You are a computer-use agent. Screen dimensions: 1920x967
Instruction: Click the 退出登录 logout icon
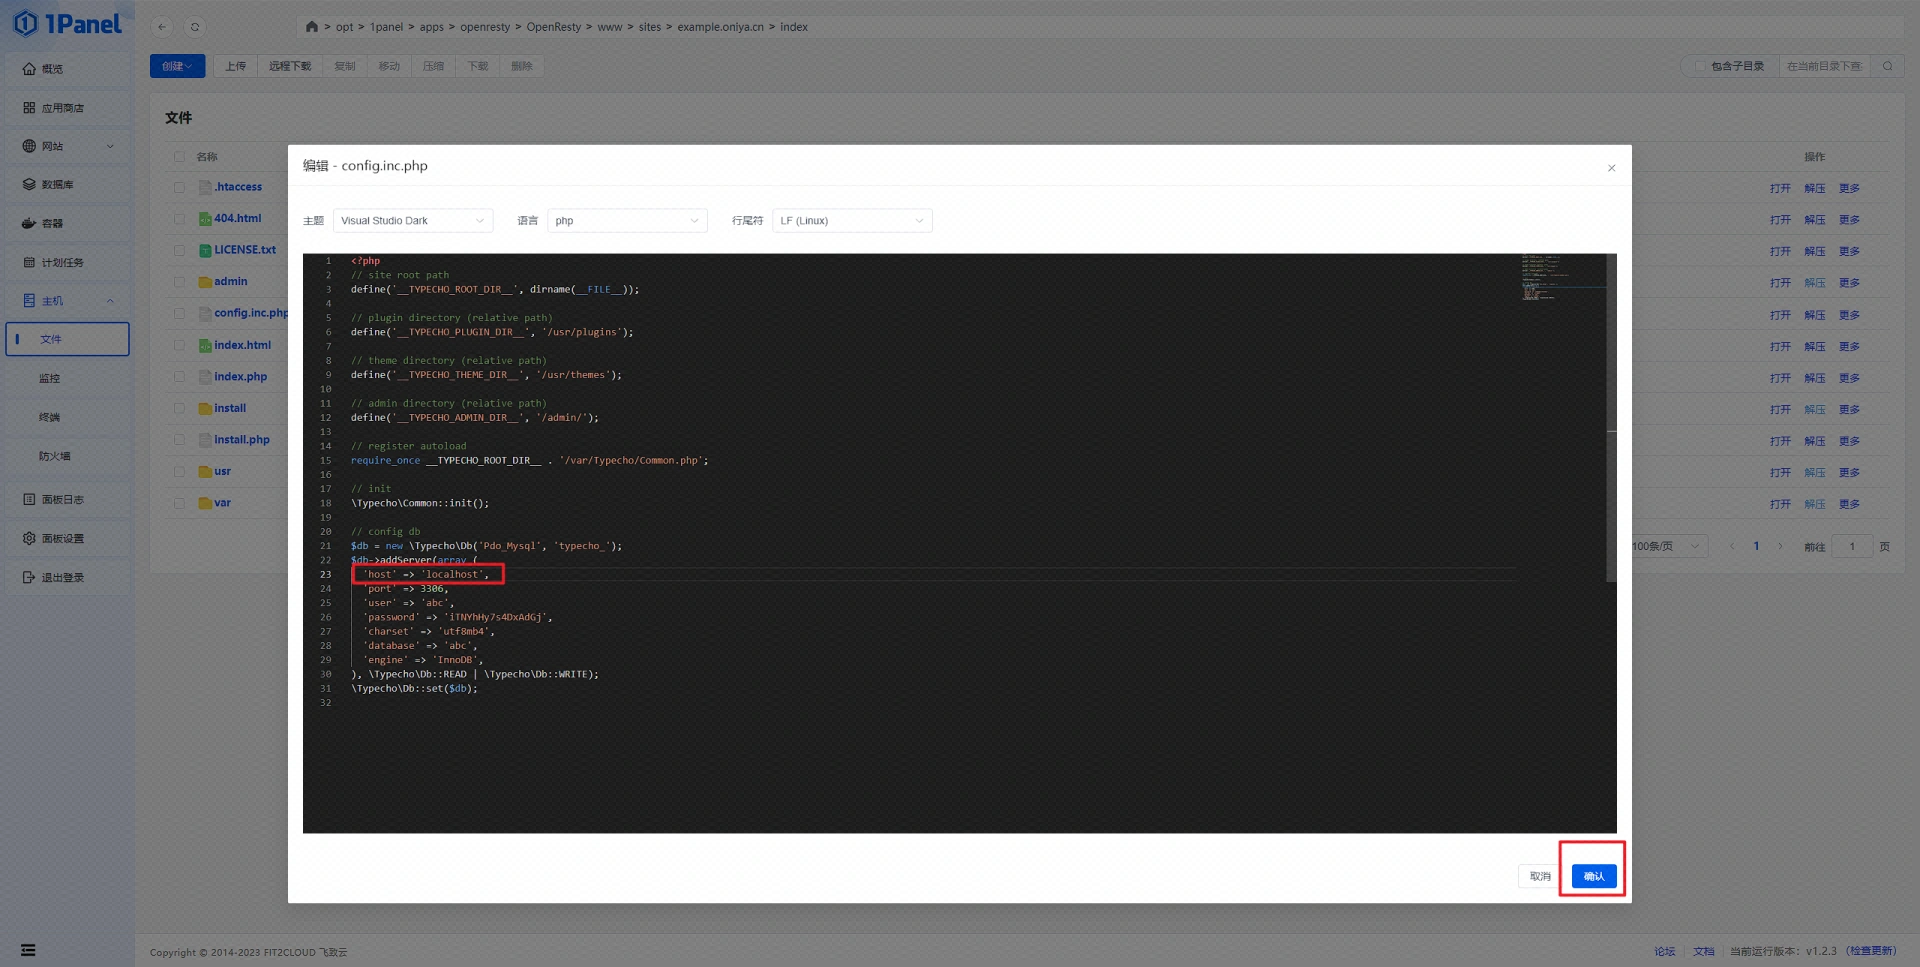coord(29,577)
